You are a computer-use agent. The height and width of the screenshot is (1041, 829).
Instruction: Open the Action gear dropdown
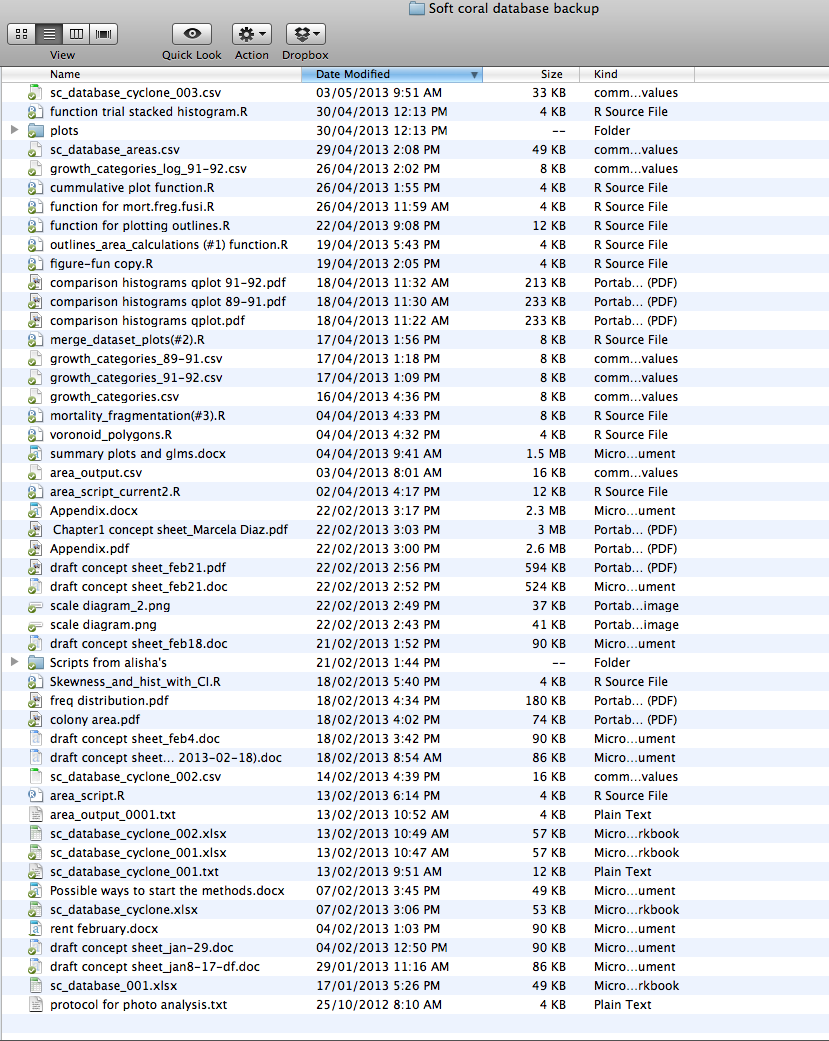pos(252,34)
